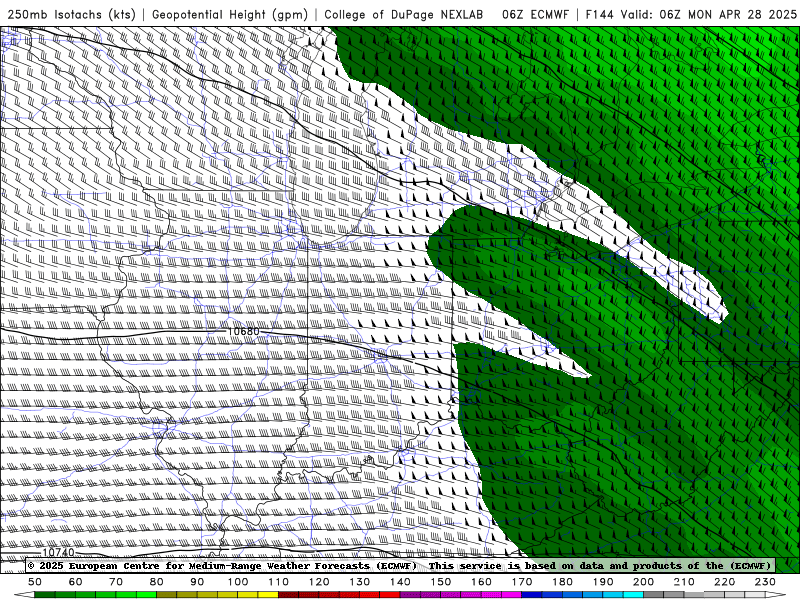The height and width of the screenshot is (600, 800).
Task: Click the bright red swatch ending at 140
Action: tap(390, 595)
